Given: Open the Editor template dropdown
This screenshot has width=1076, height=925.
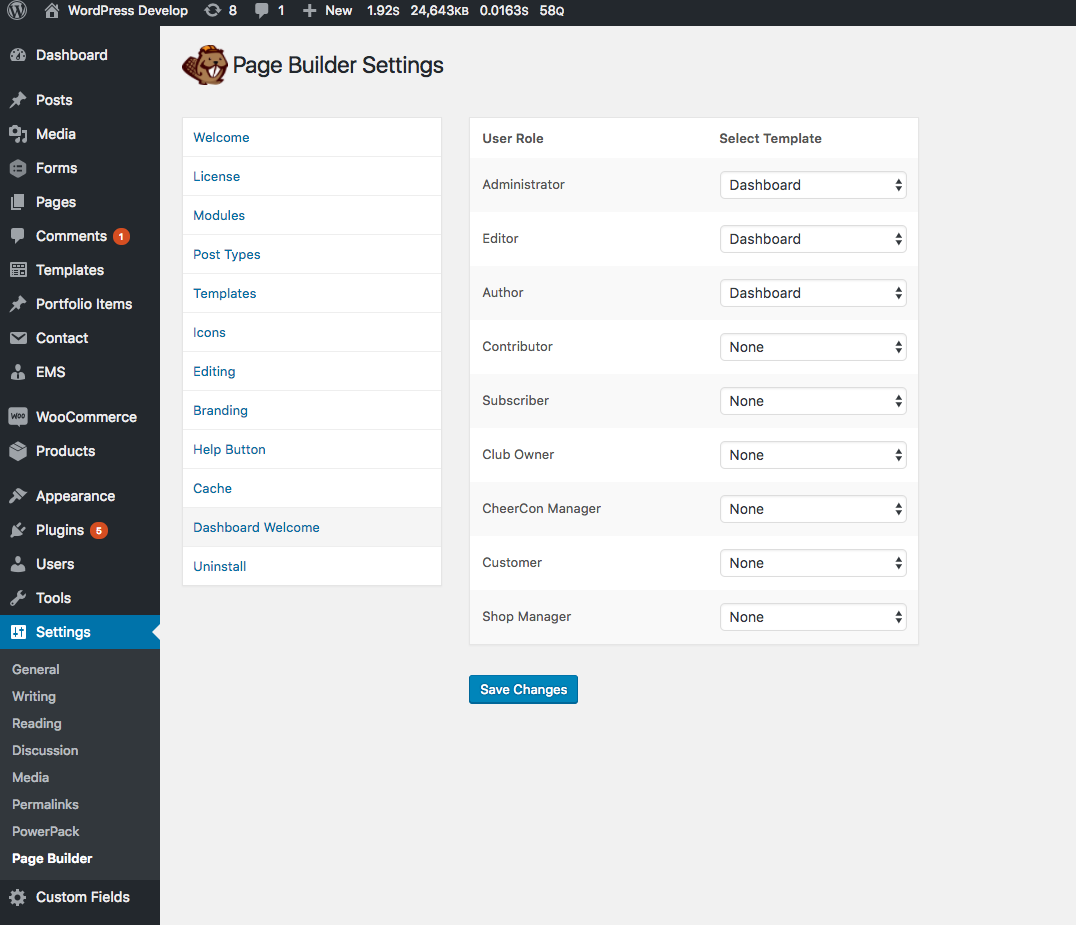Looking at the screenshot, I should 813,239.
